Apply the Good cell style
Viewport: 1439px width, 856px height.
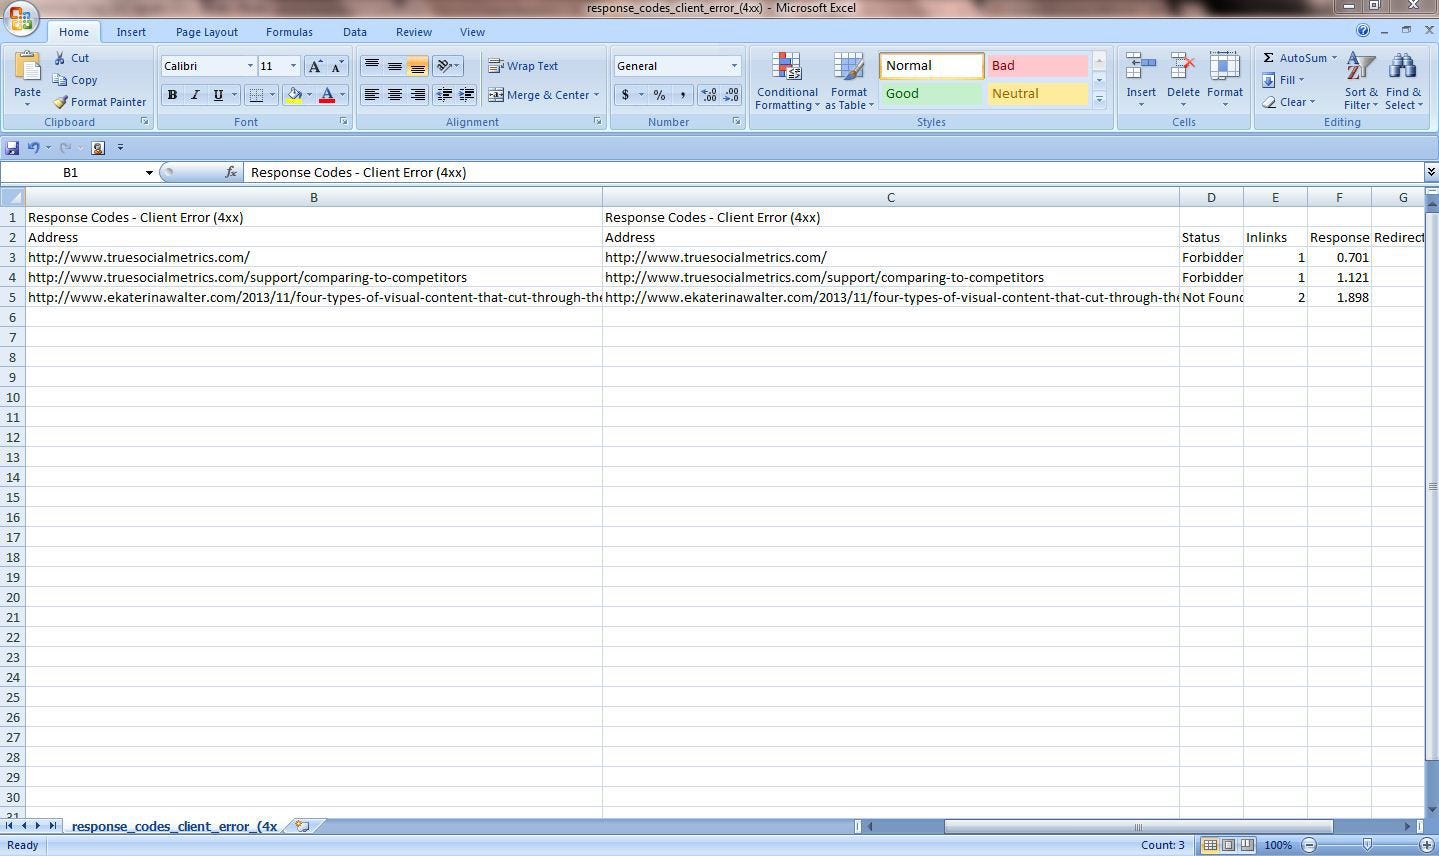point(931,94)
